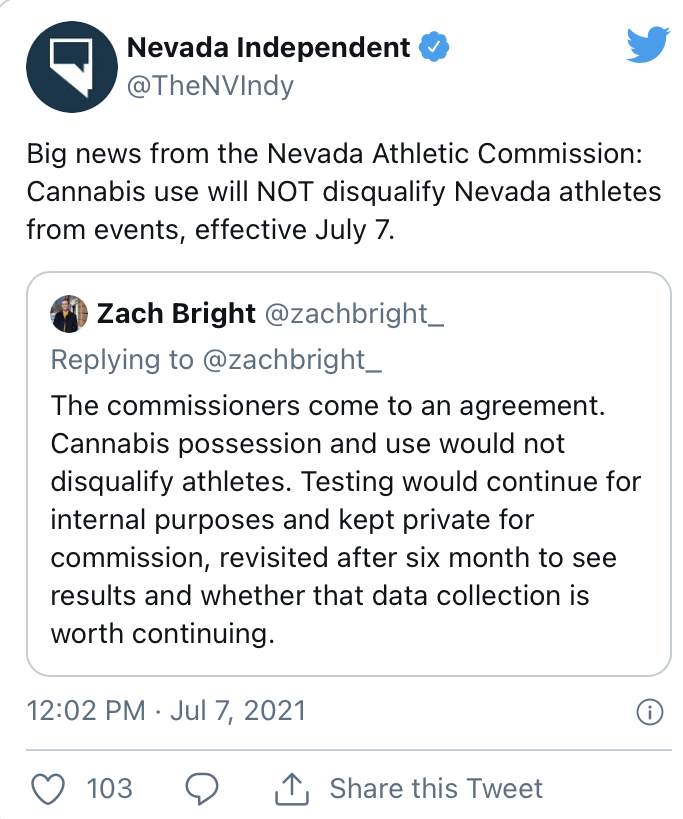Click the 103 likes count
This screenshot has height=819, width=683.
pos(110,788)
